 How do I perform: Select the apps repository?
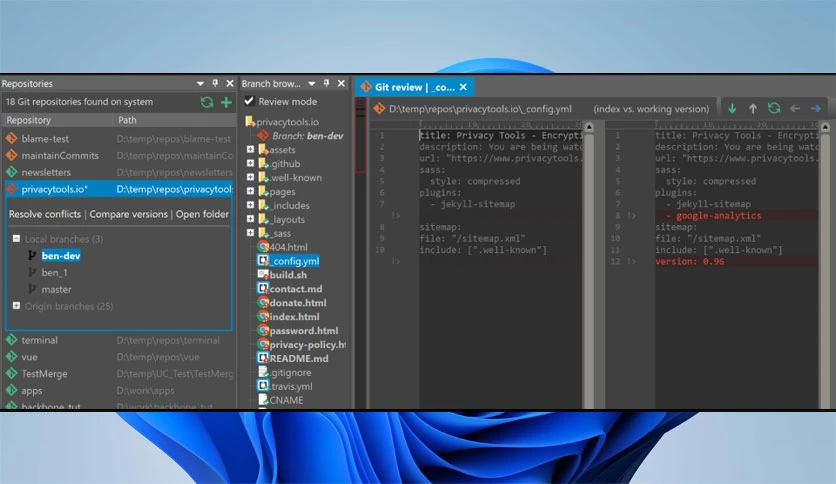pos(118,391)
